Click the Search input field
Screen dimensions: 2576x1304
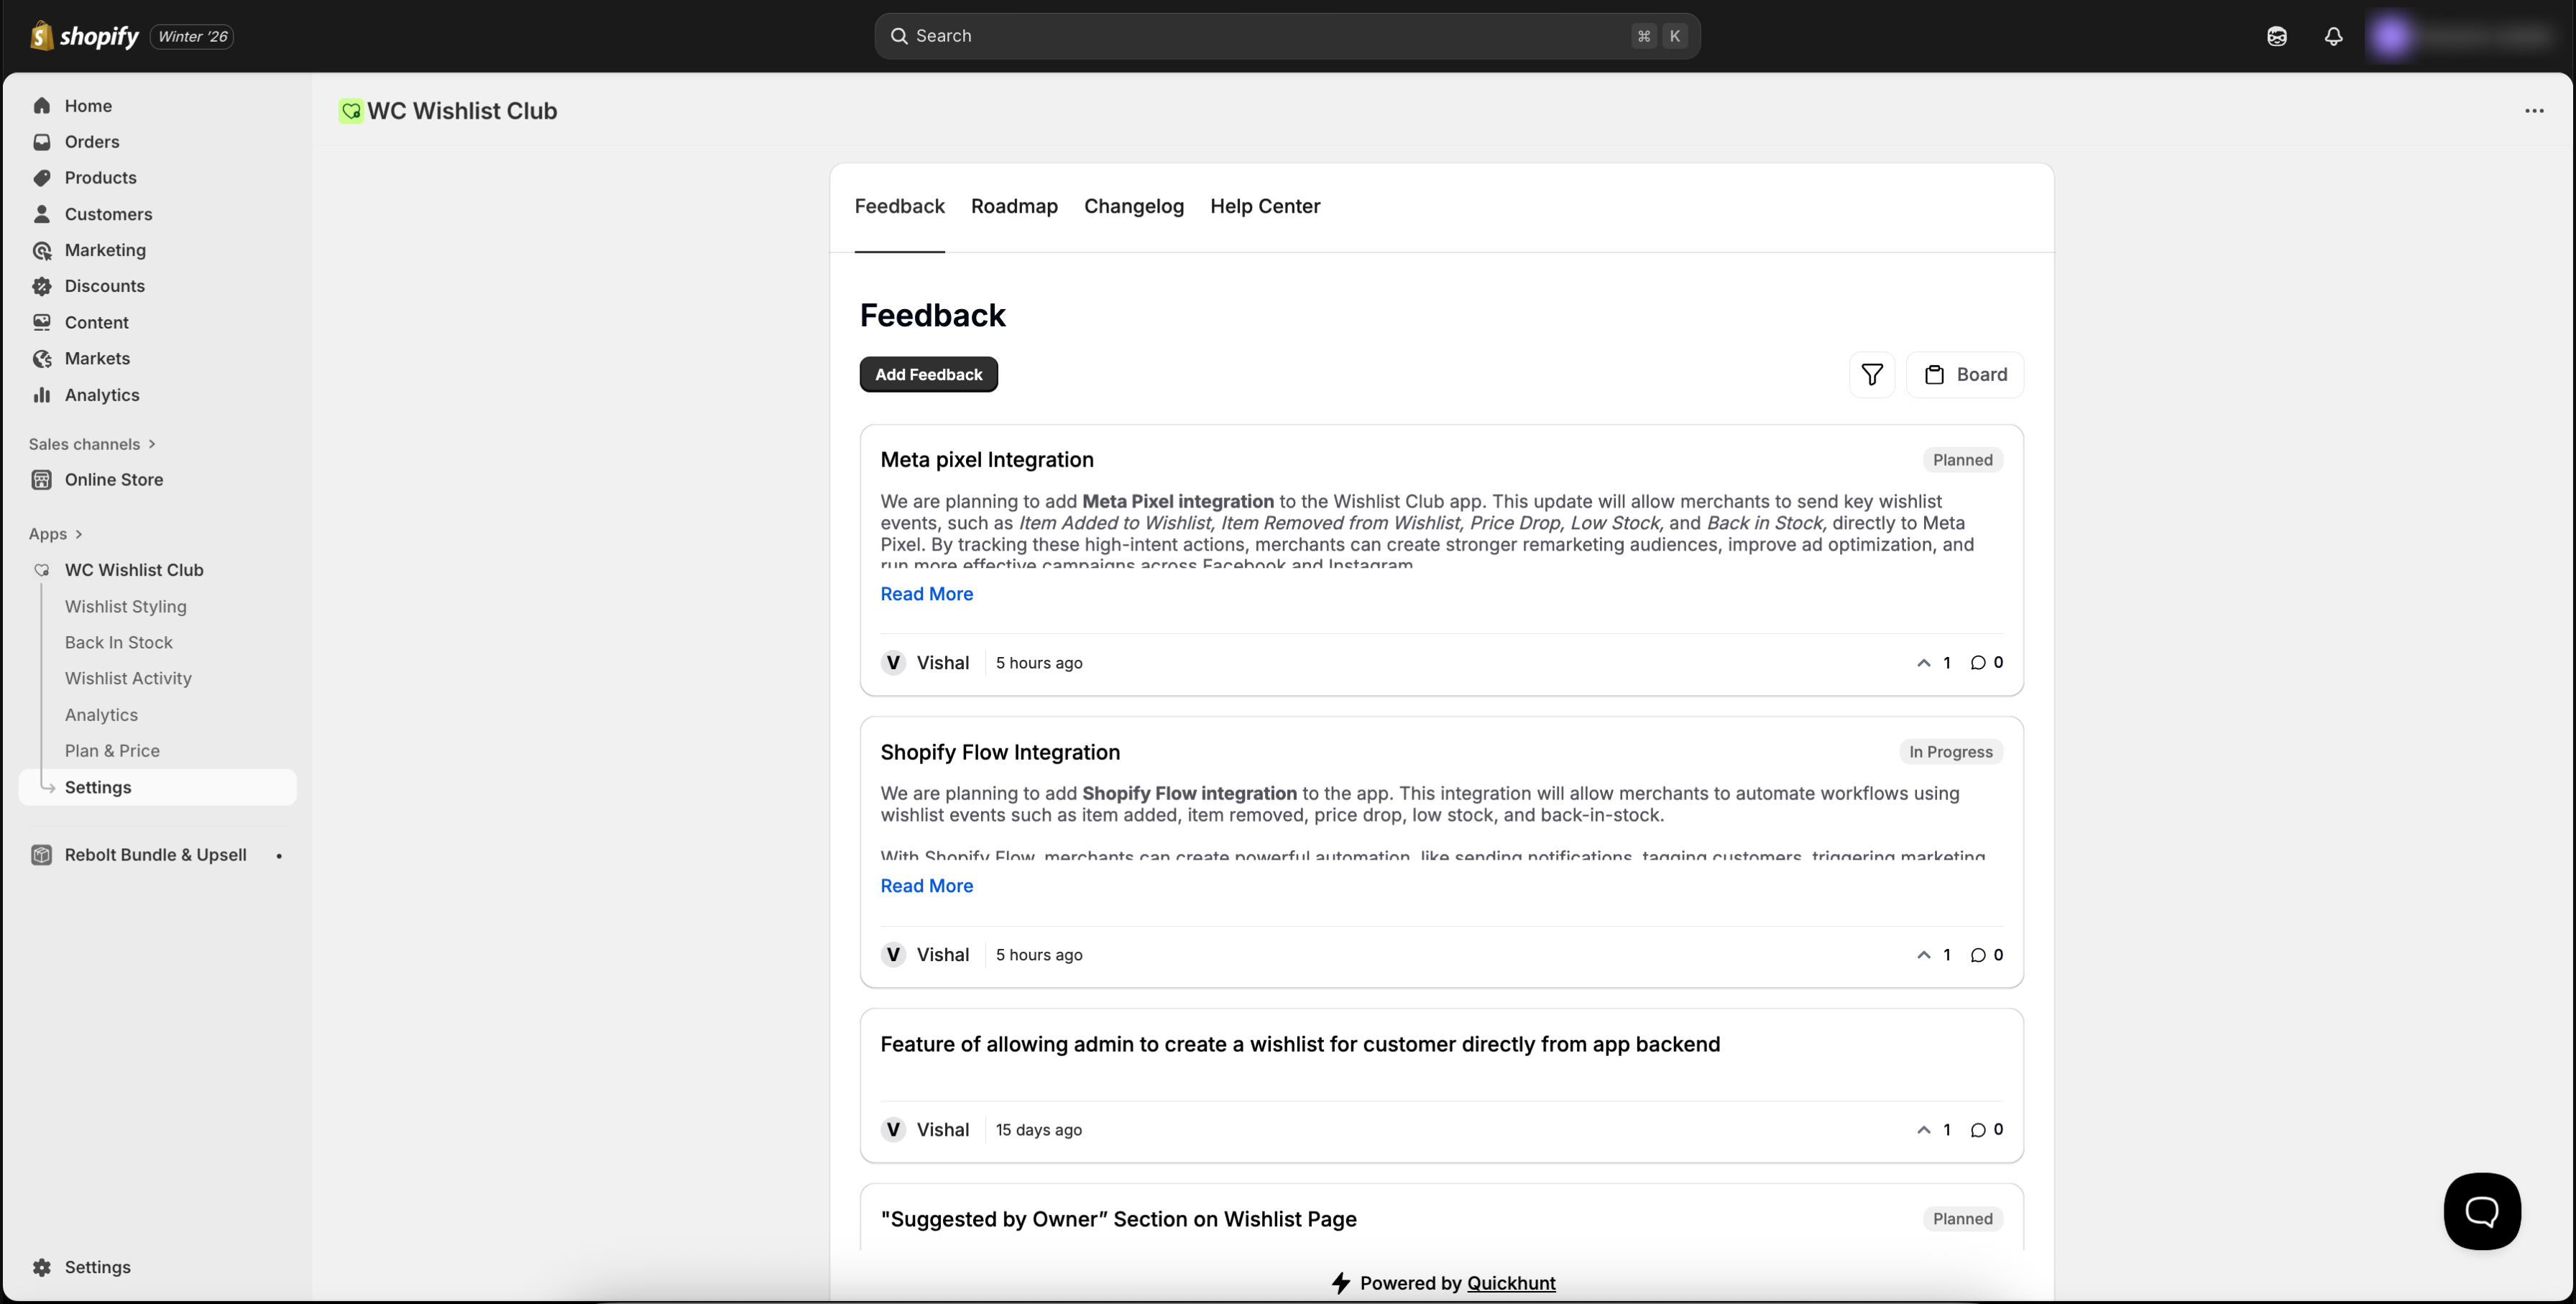[1270, 37]
